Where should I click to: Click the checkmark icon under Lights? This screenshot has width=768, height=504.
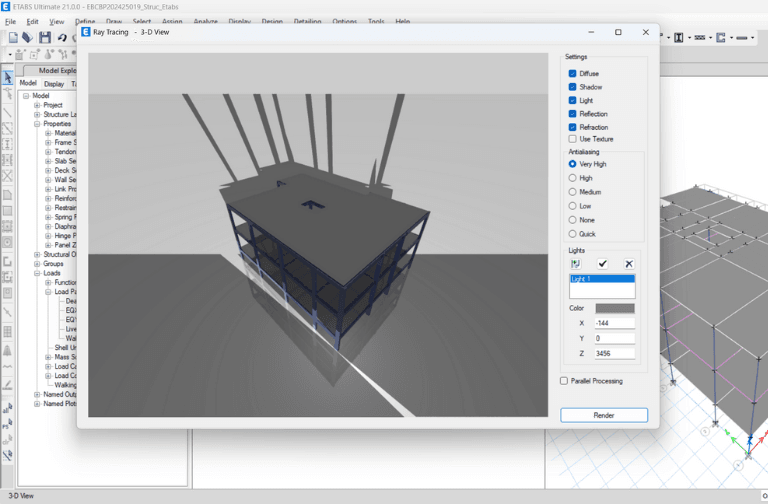pyautogui.click(x=602, y=264)
